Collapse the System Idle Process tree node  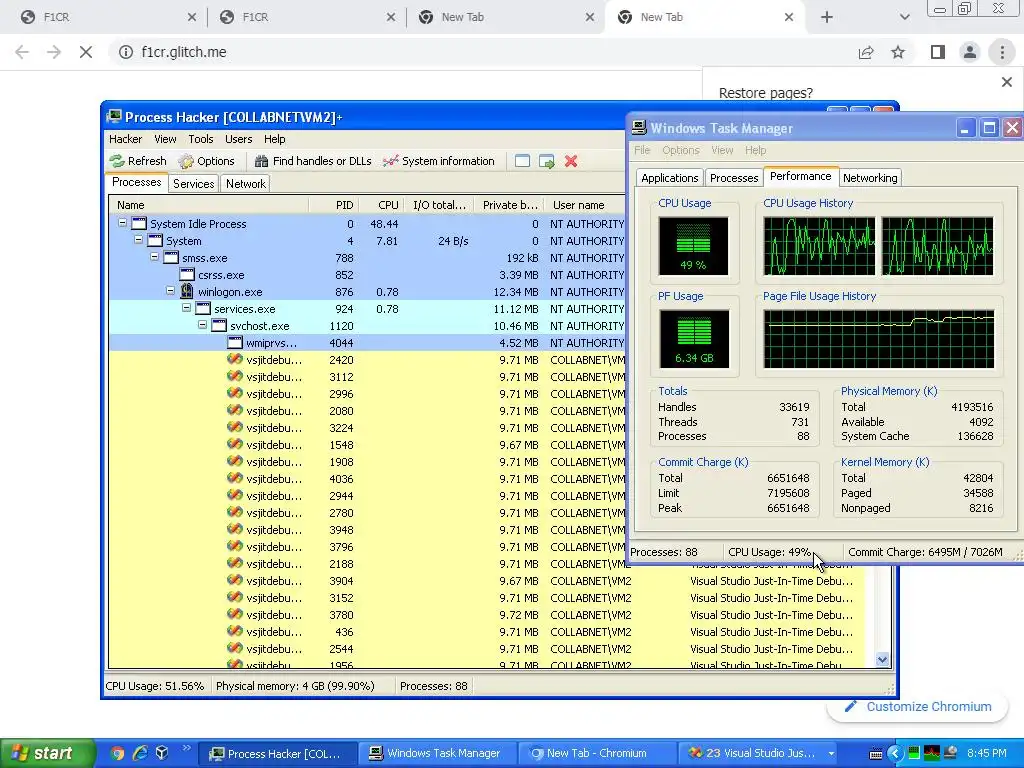[122, 223]
